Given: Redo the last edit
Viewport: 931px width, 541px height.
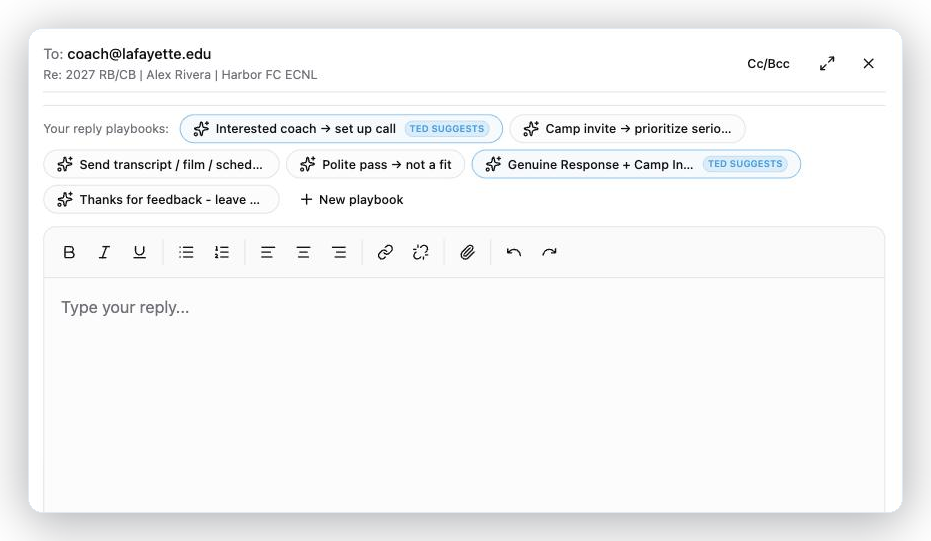Looking at the screenshot, I should coord(549,252).
